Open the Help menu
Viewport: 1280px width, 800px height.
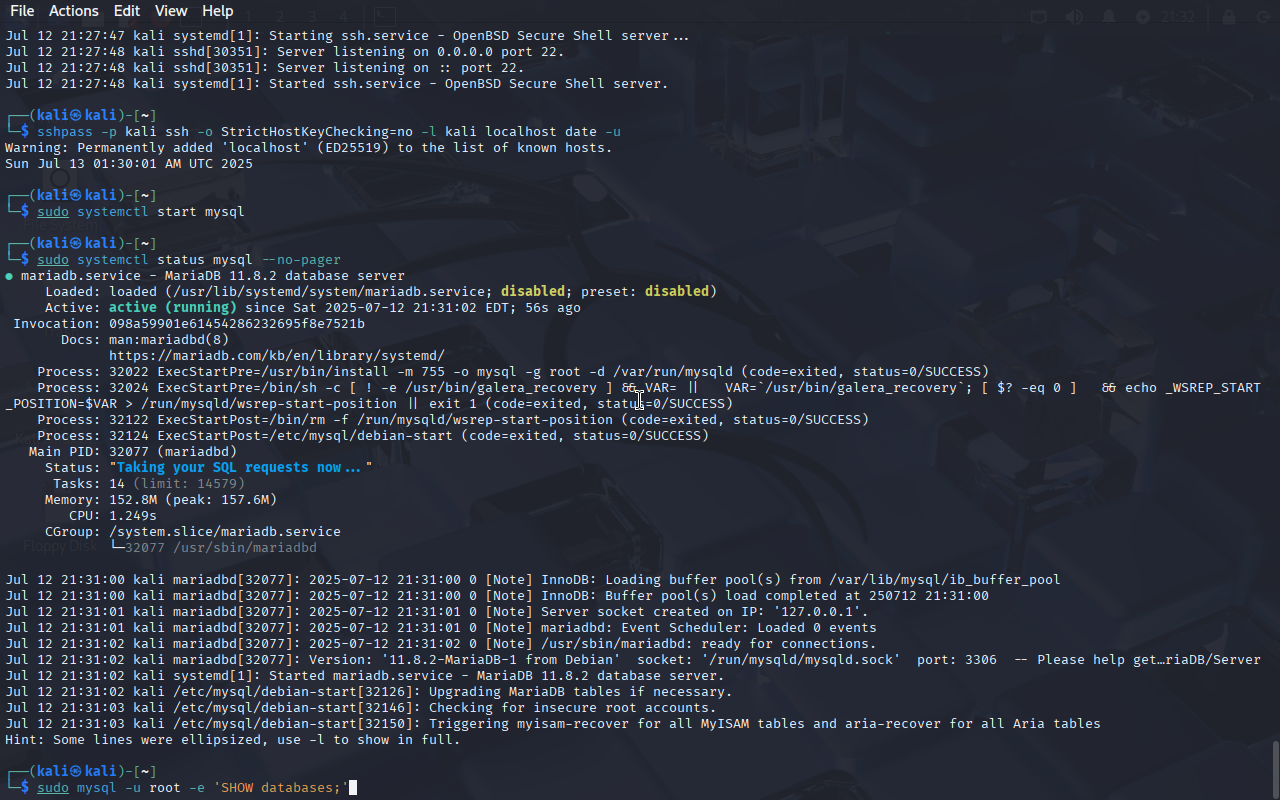point(217,11)
